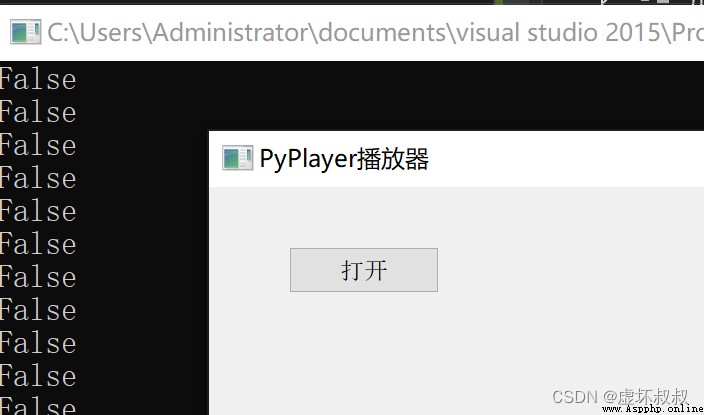Image resolution: width=704 pixels, height=415 pixels.
Task: Click the third False line beside PyPlayer title
Action: point(38,146)
